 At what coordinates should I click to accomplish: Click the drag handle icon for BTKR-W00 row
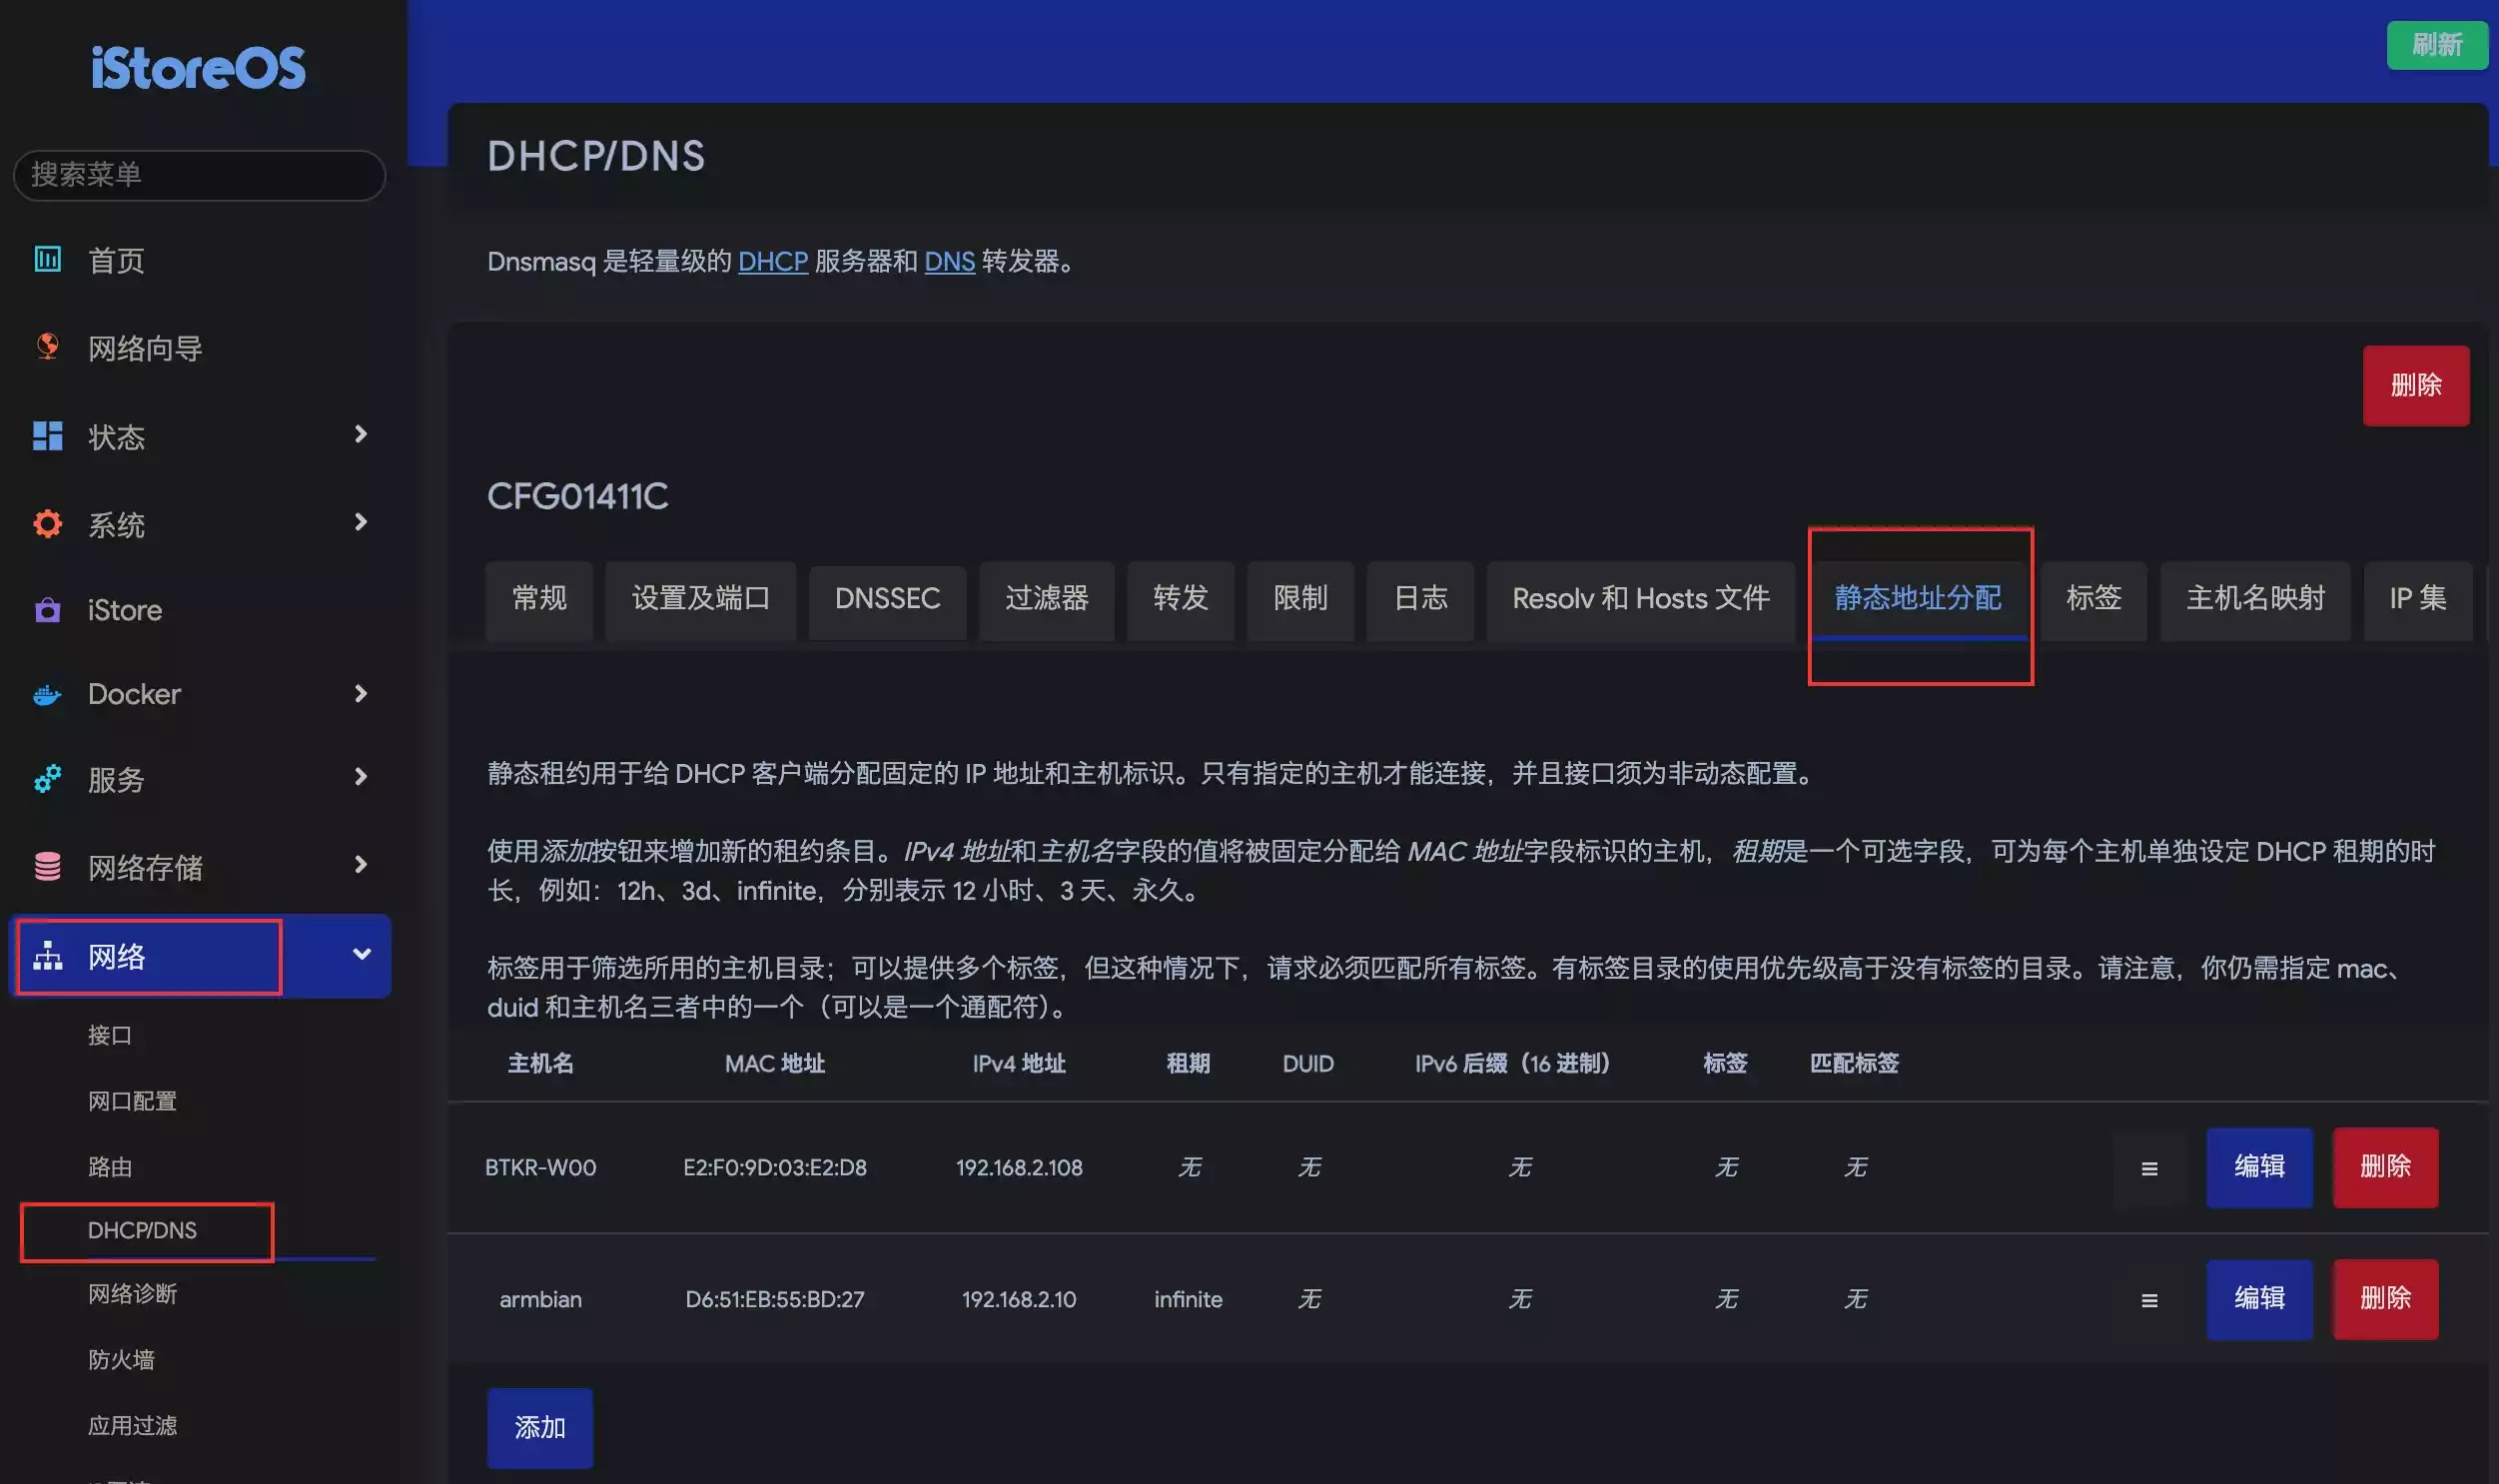tap(2149, 1168)
